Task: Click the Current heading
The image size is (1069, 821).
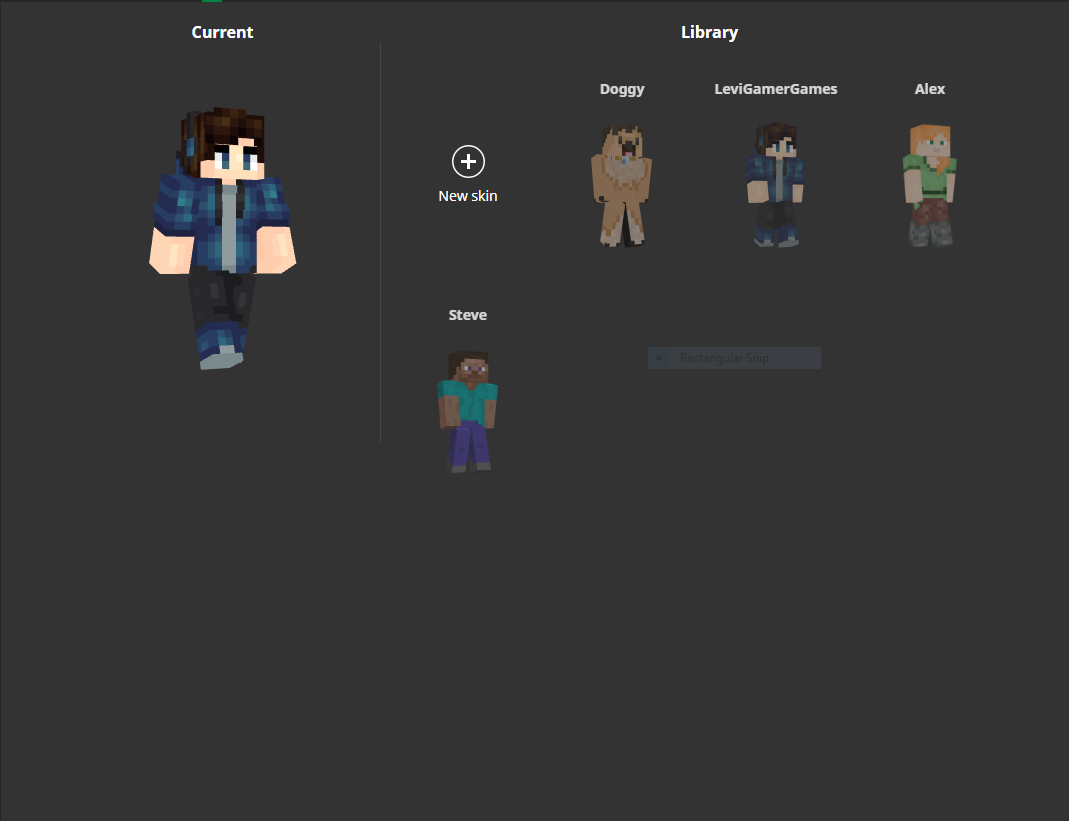Action: pyautogui.click(x=222, y=33)
